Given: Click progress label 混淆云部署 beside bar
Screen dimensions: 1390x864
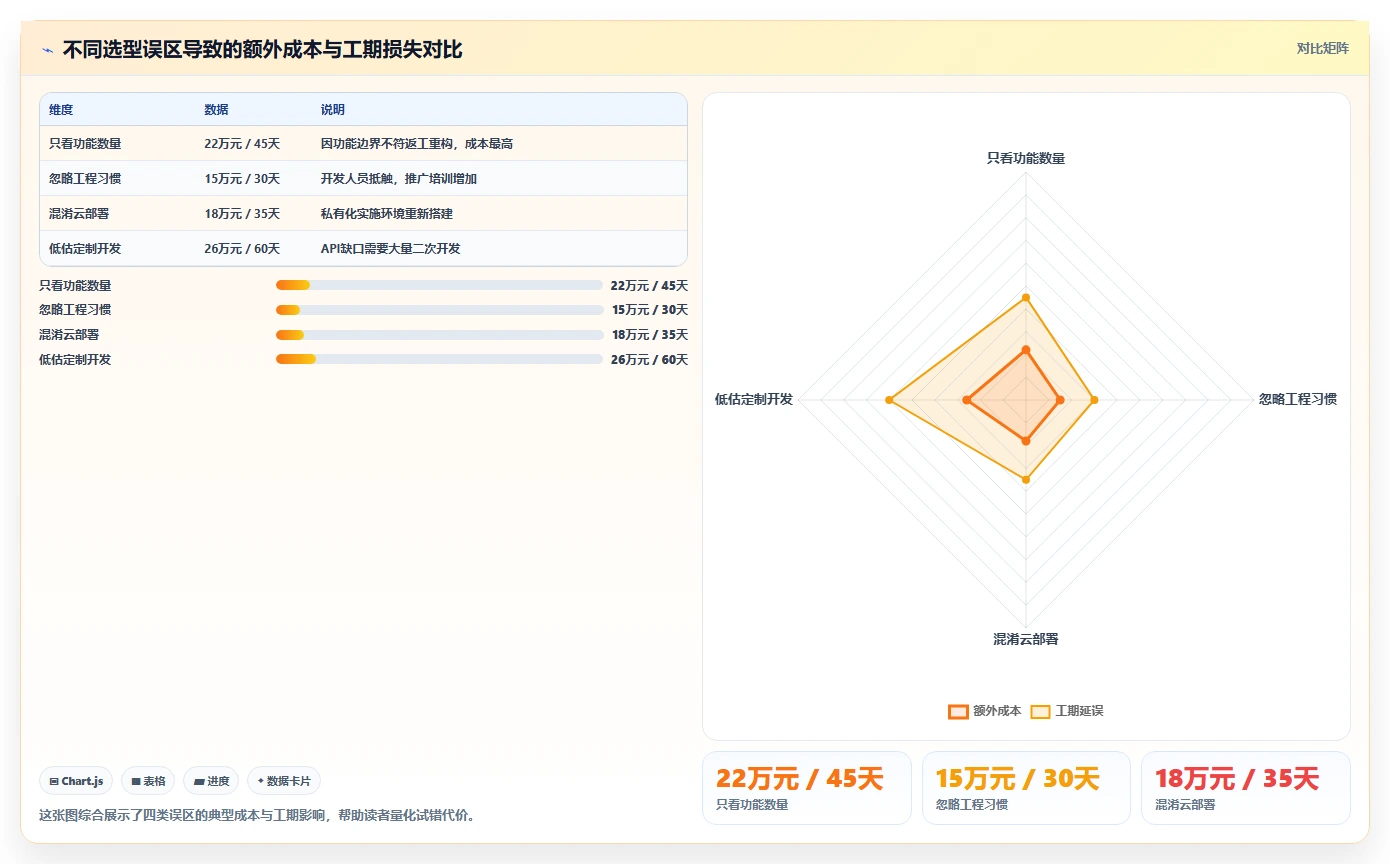Looking at the screenshot, I should click(69, 335).
